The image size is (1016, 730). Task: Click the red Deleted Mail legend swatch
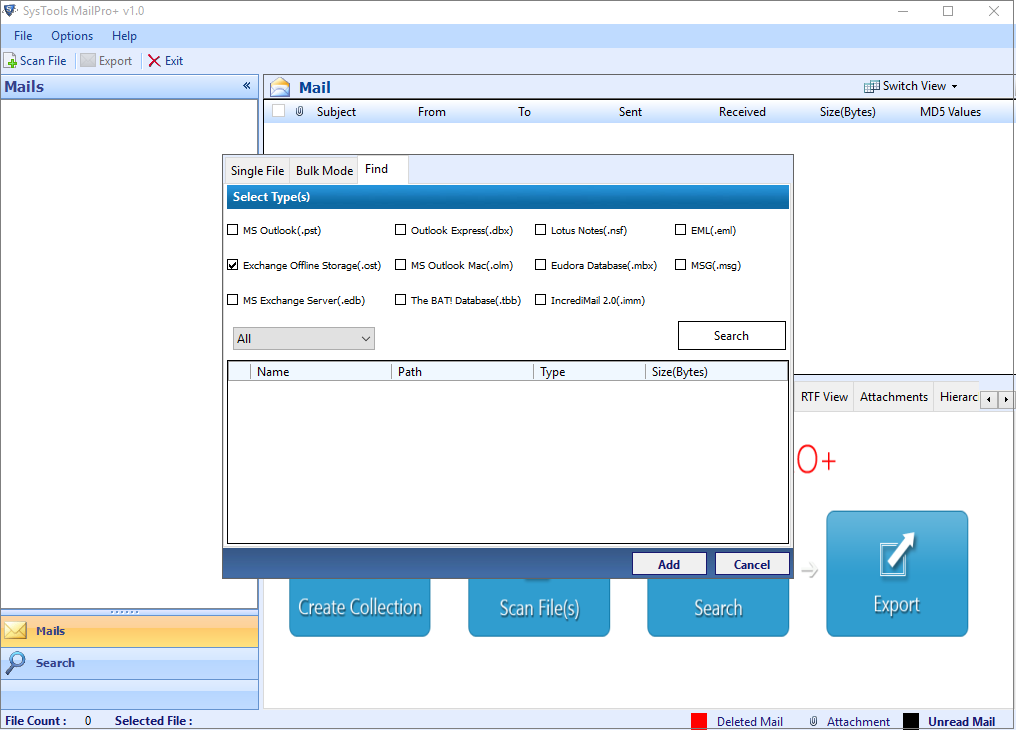click(x=699, y=721)
